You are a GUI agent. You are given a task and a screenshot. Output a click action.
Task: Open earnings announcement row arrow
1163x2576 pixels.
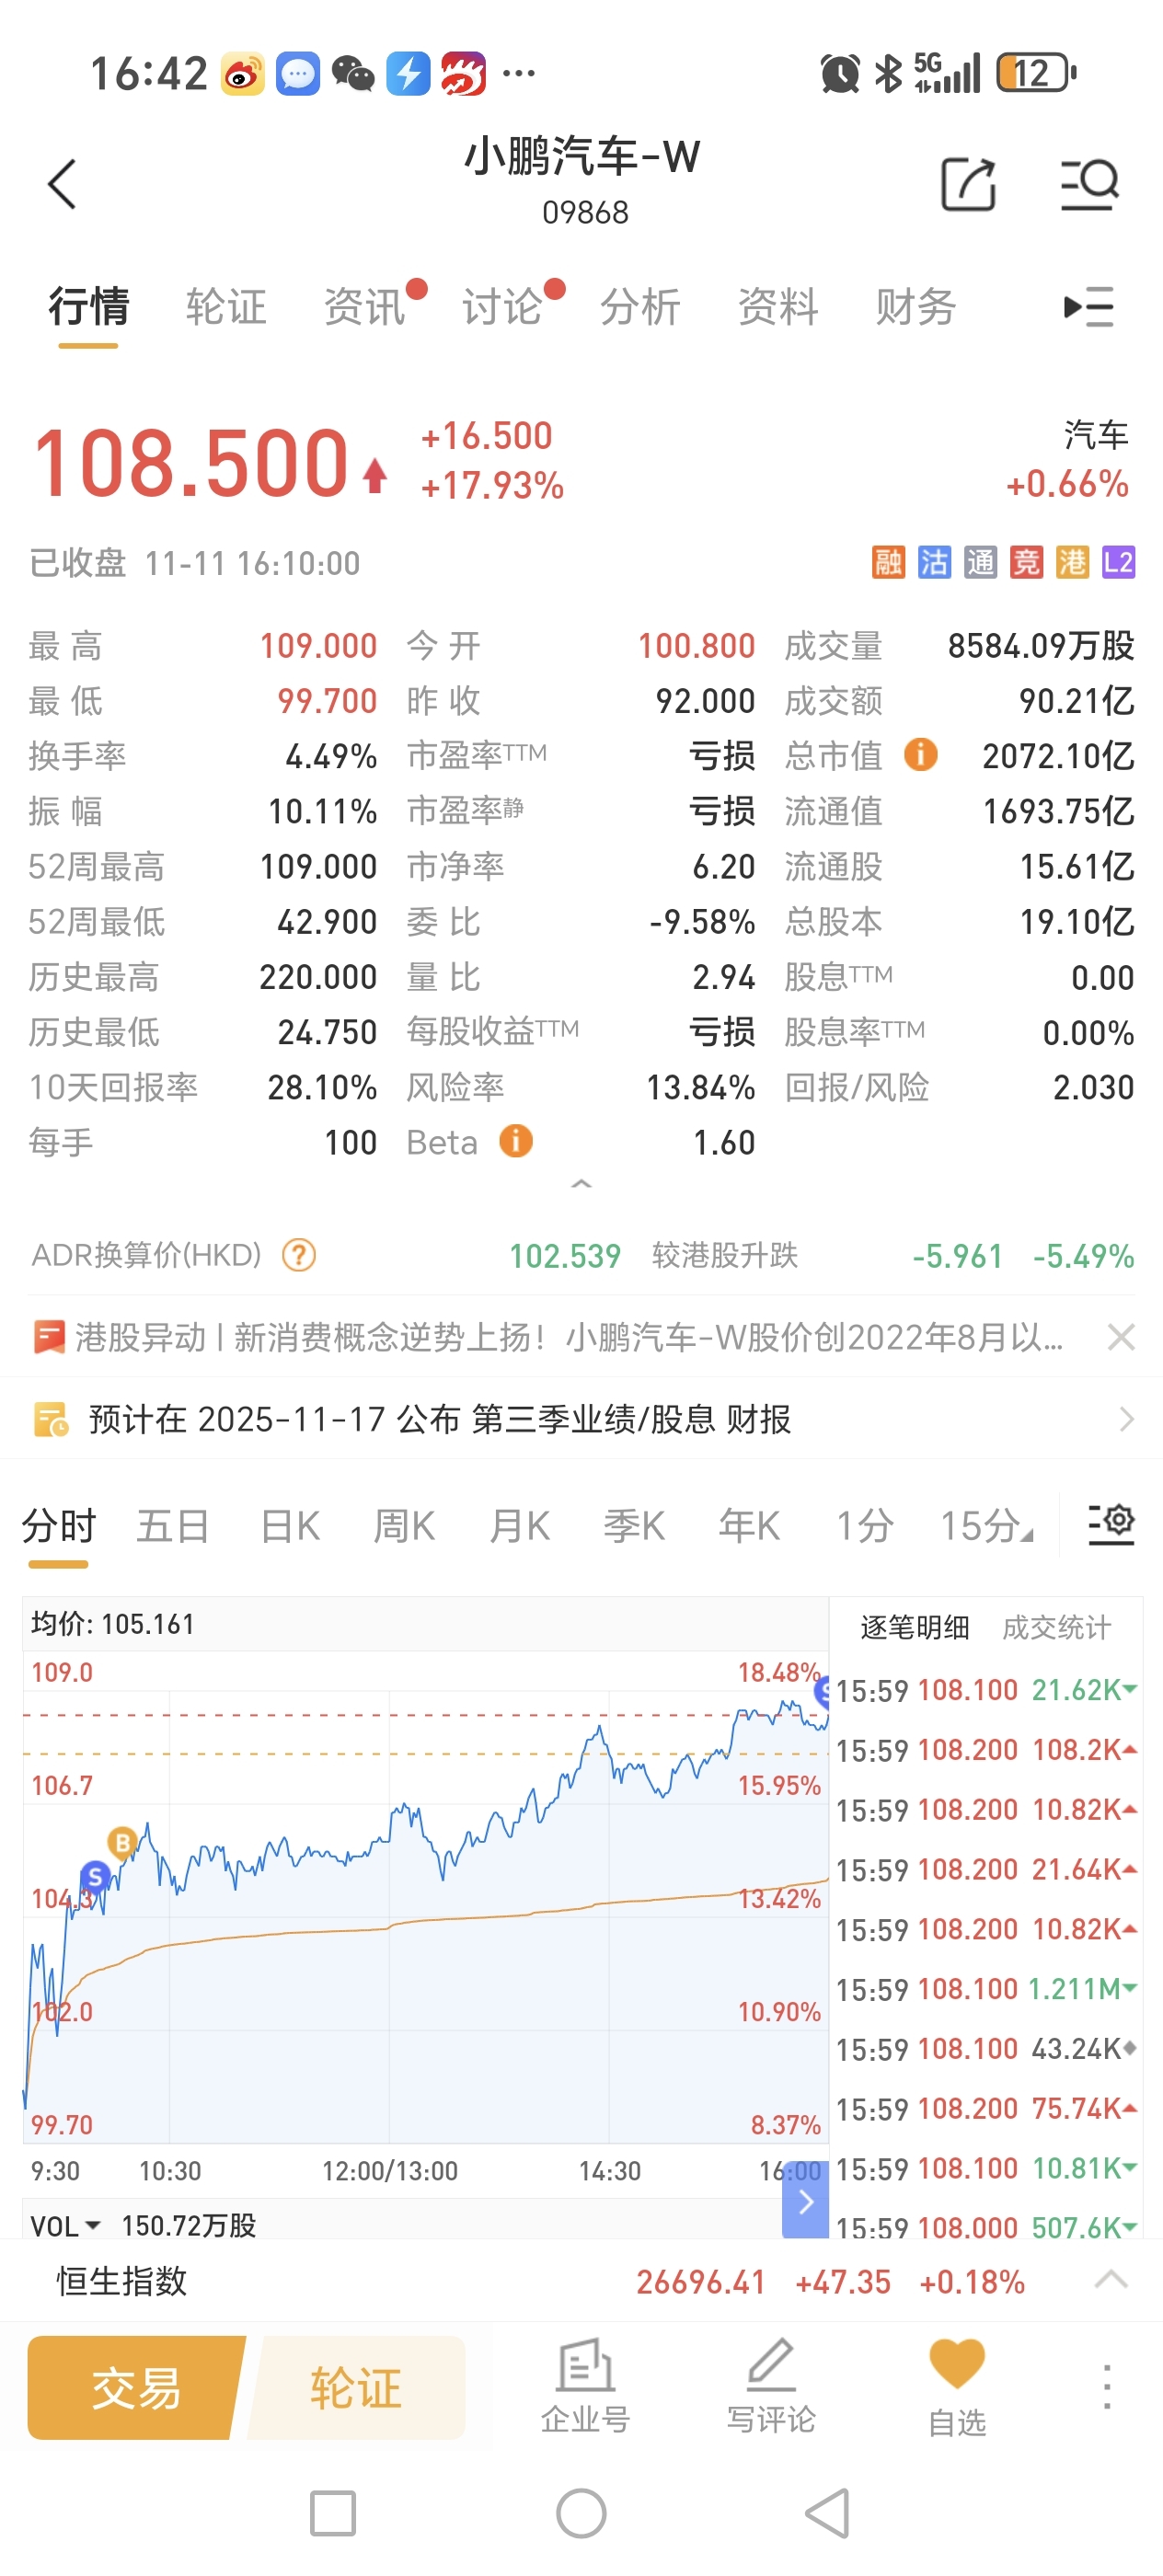pos(1127,1419)
